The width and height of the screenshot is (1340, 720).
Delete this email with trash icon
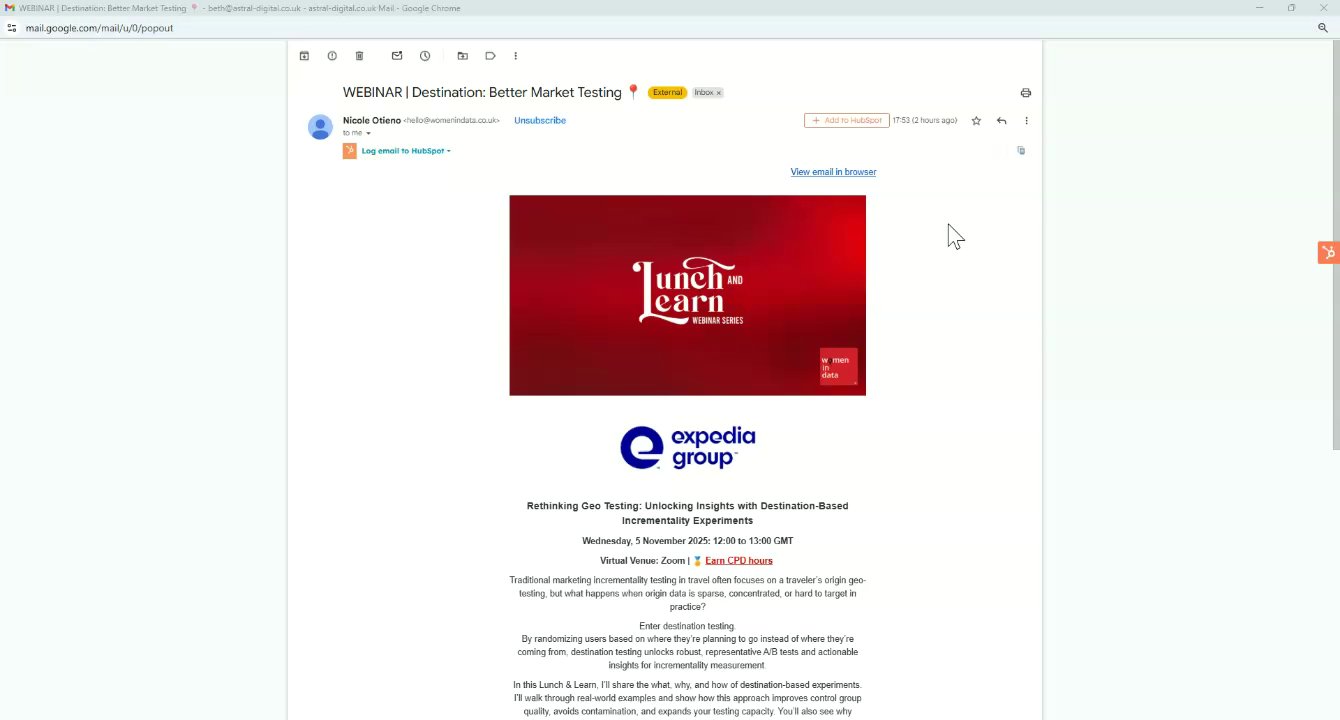tap(360, 56)
